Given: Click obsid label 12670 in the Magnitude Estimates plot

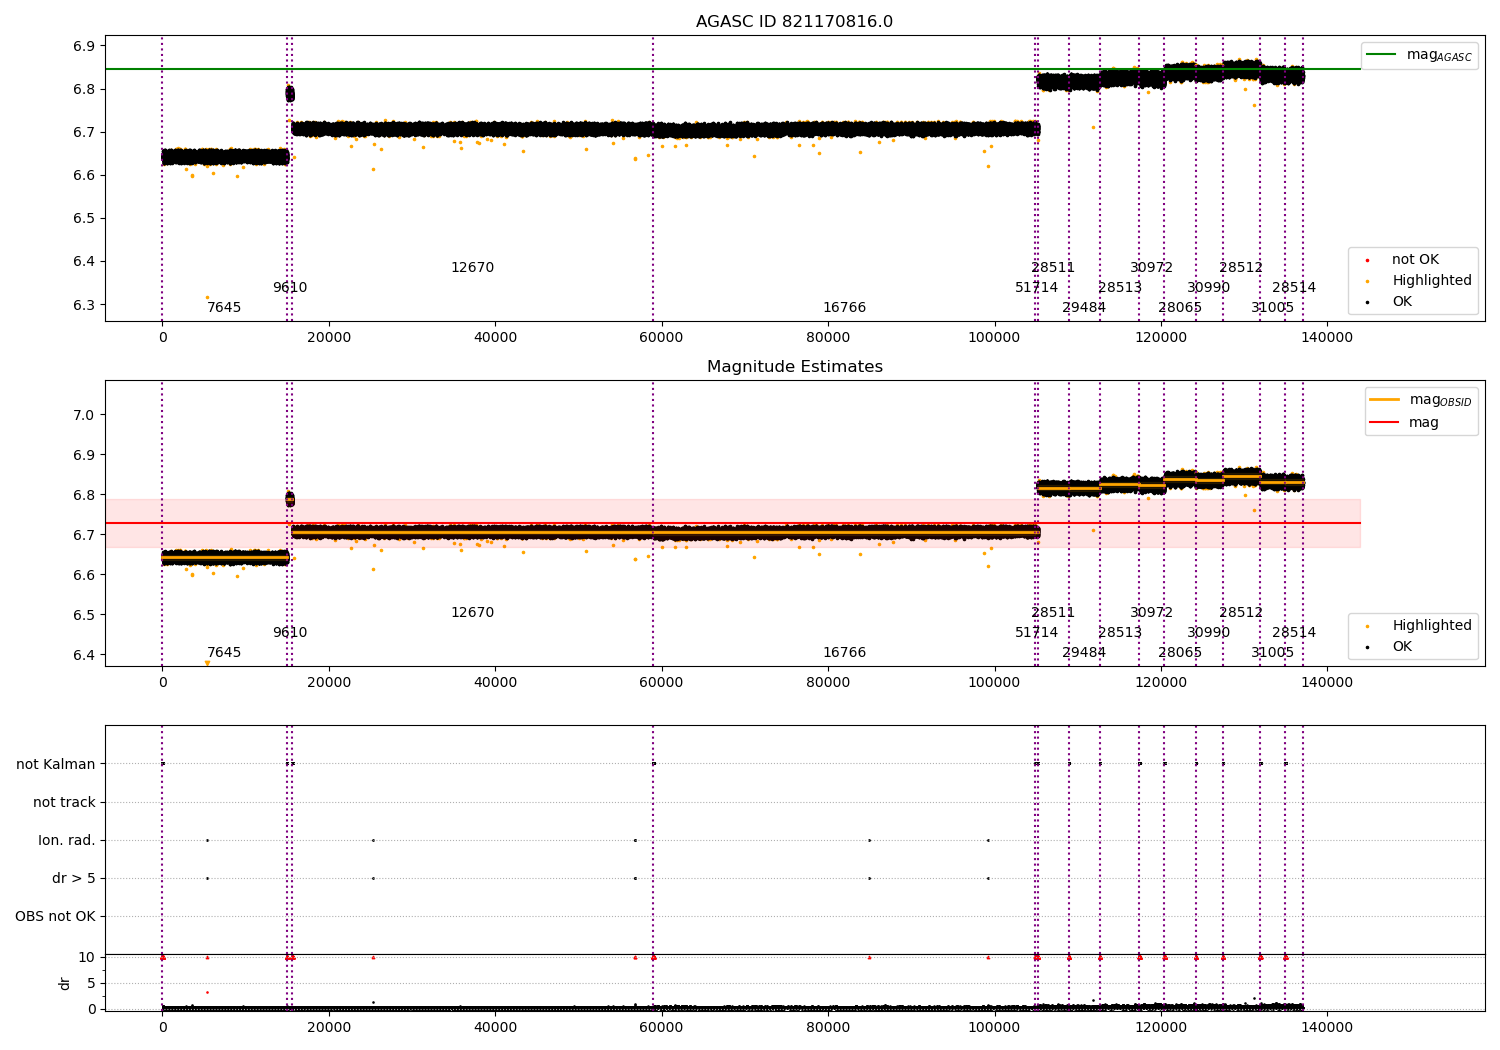Looking at the screenshot, I should [x=472, y=613].
